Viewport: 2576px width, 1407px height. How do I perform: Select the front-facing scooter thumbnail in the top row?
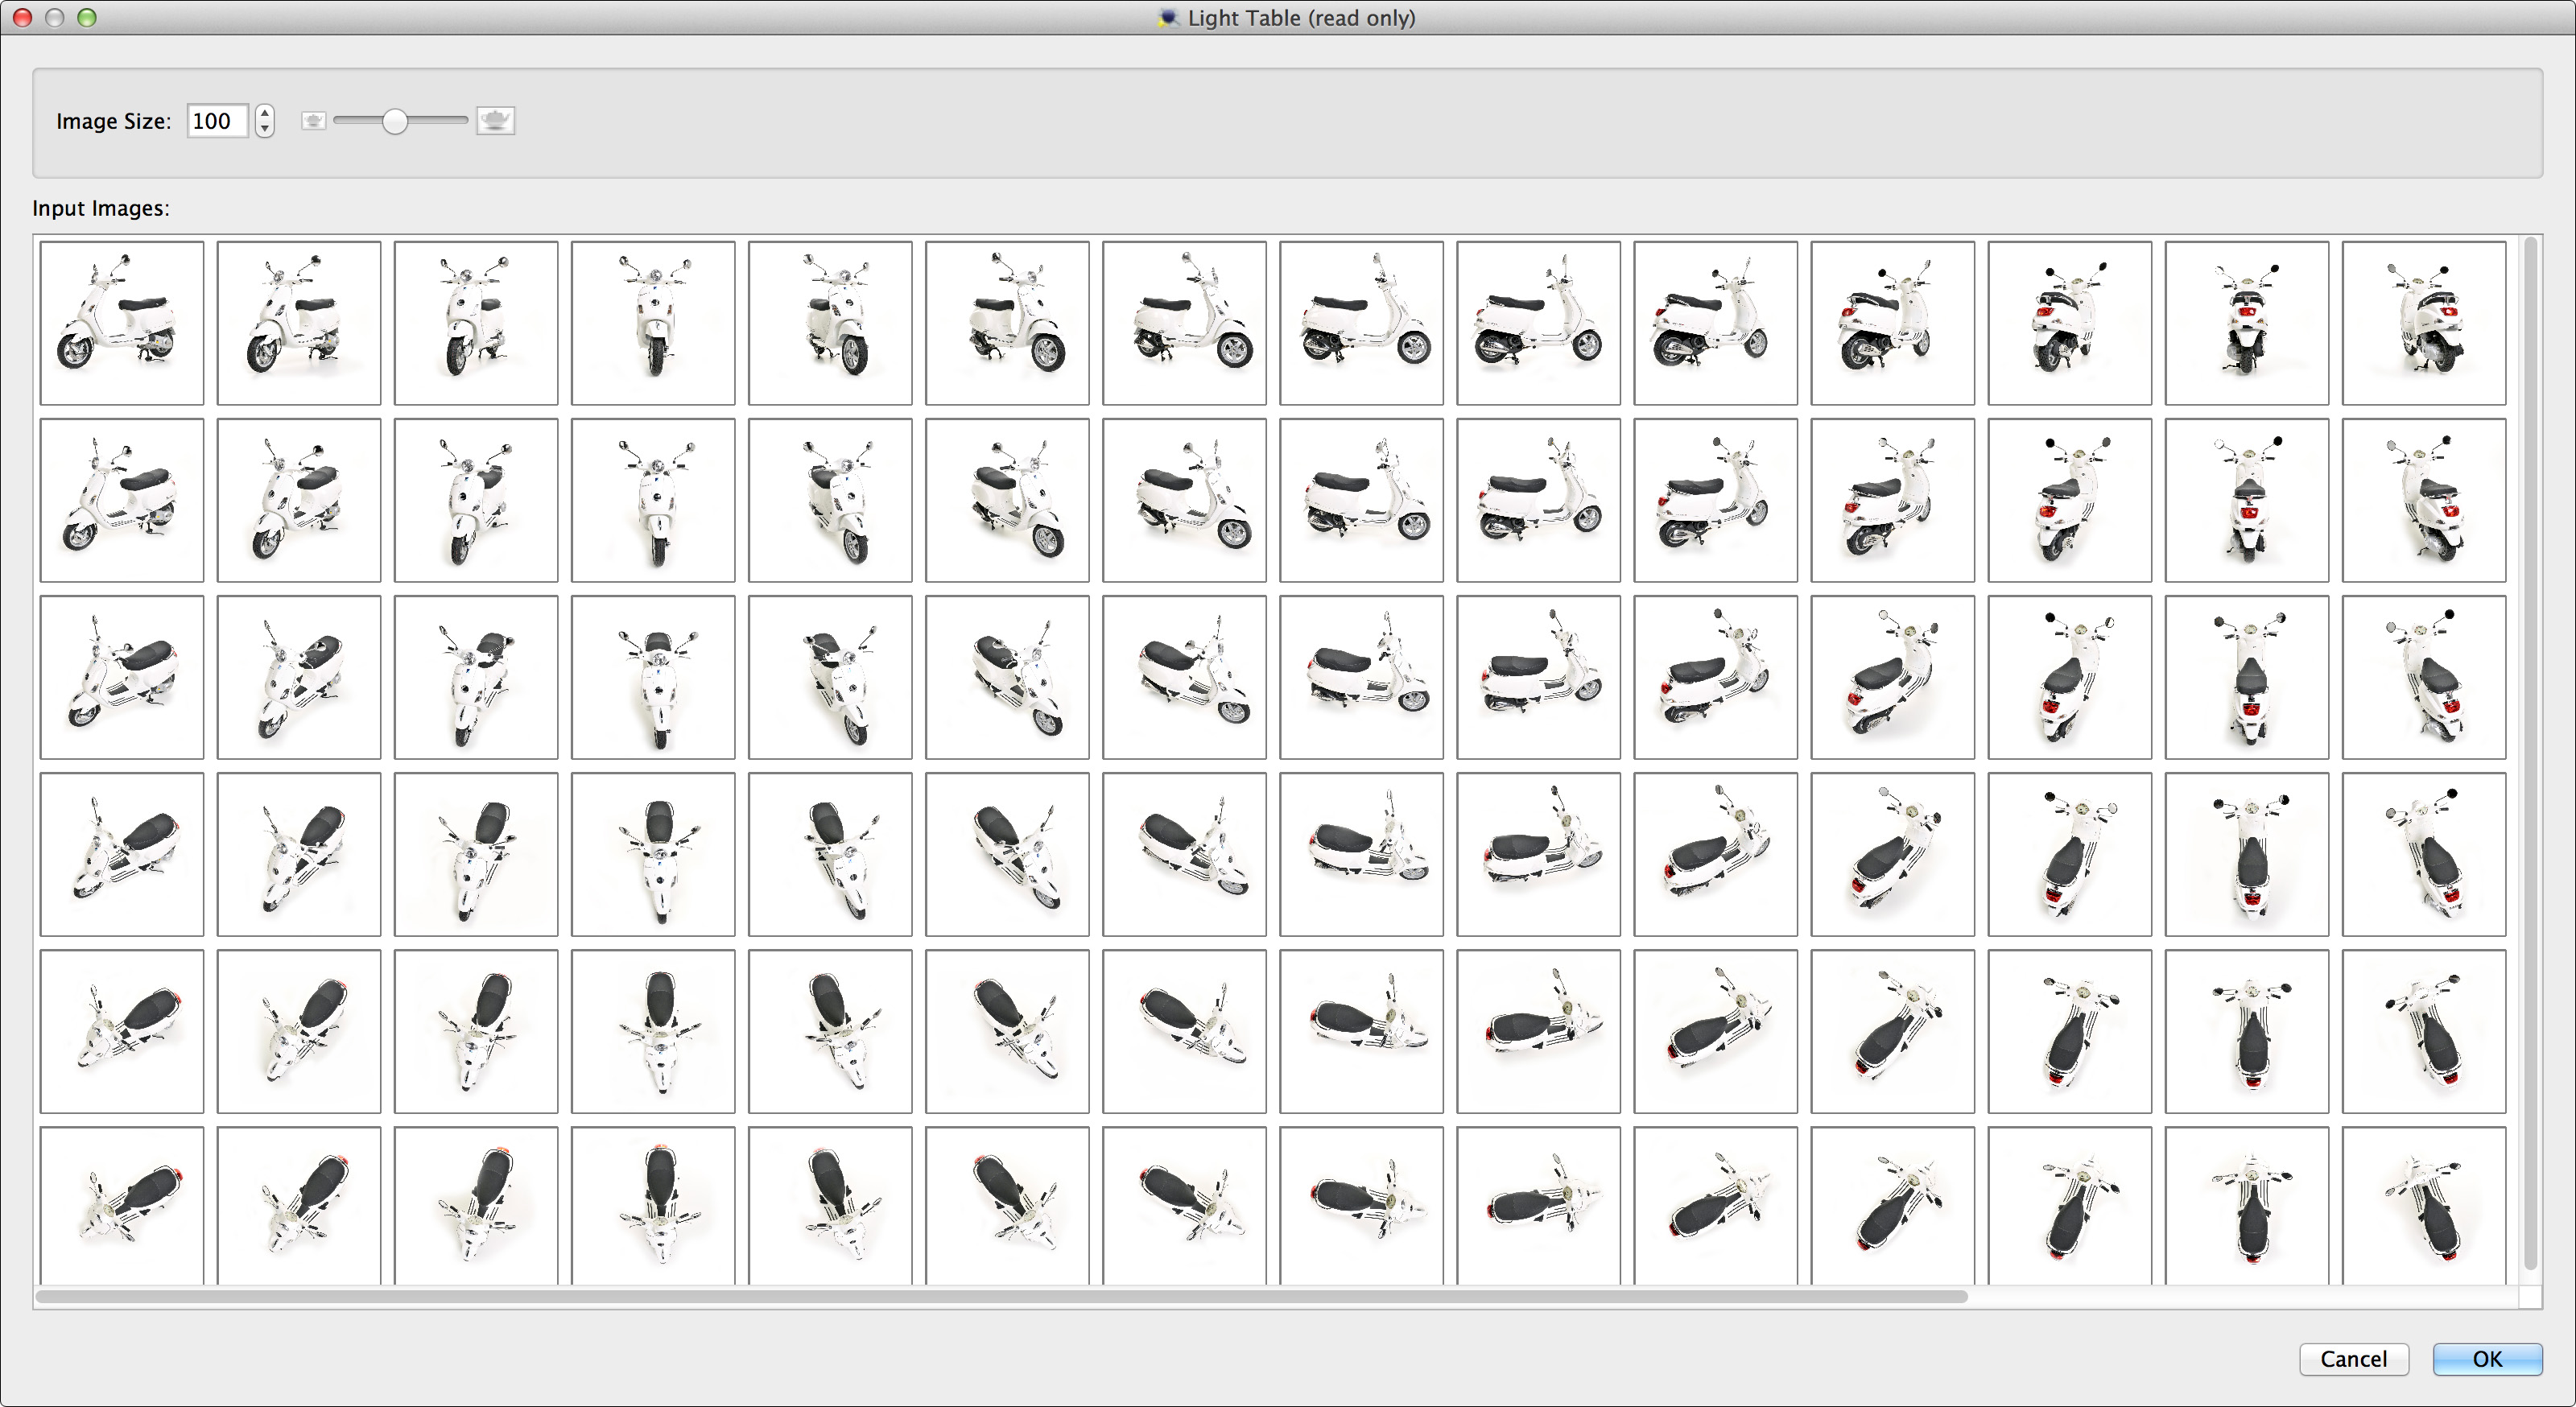coord(652,322)
